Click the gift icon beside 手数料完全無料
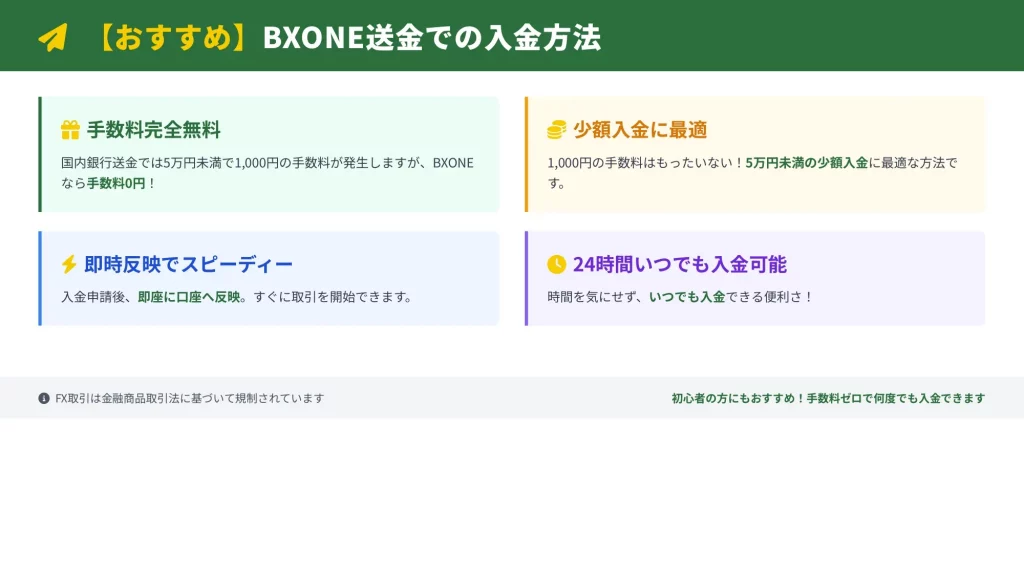 tap(70, 130)
